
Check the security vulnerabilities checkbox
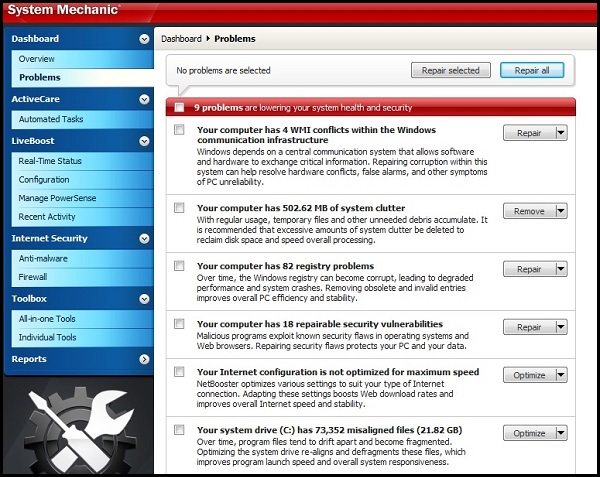click(179, 324)
